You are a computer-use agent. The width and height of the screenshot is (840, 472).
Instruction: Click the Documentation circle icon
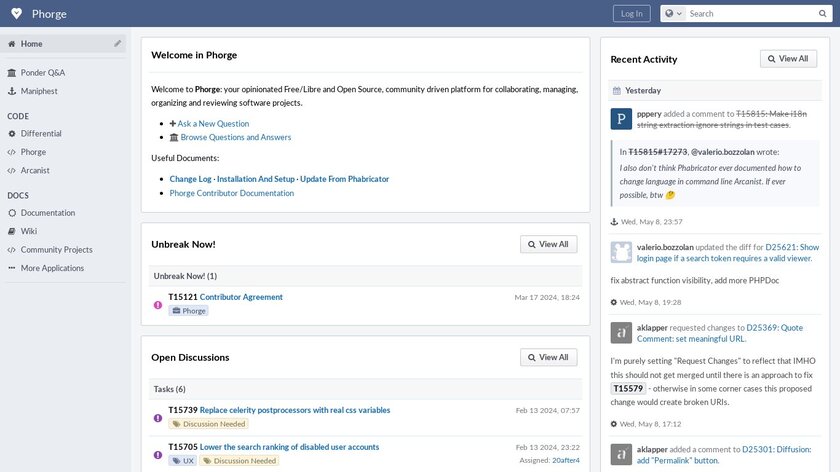[x=12, y=213]
